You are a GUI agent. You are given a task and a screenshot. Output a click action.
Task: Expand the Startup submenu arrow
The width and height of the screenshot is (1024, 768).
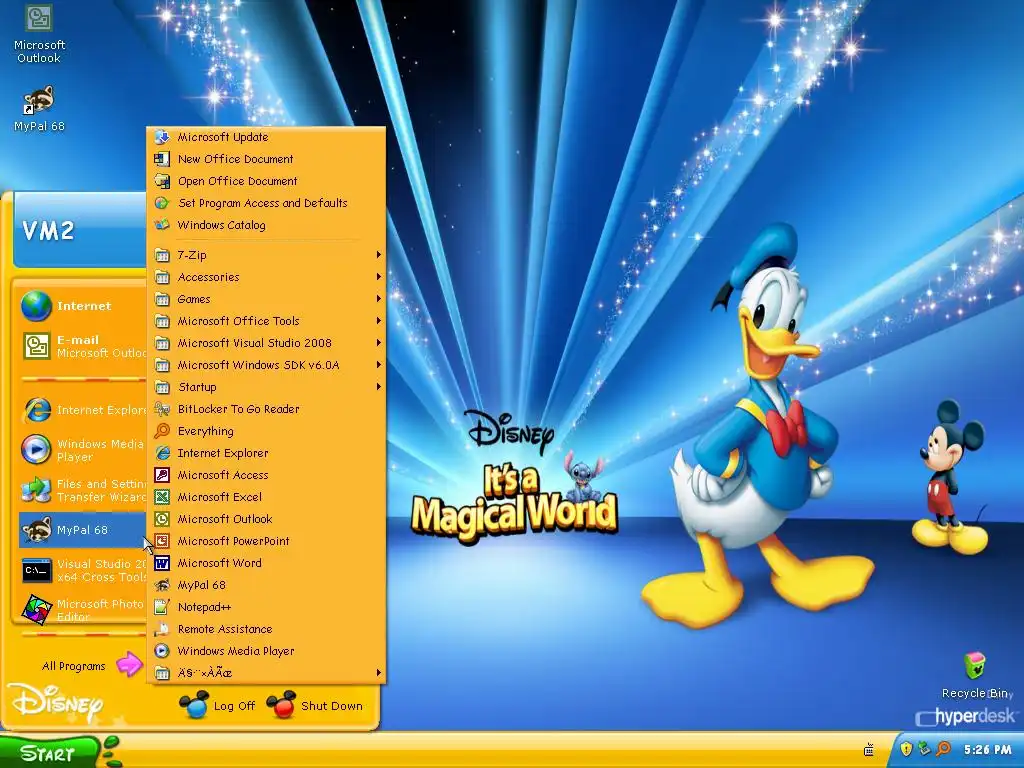[378, 387]
